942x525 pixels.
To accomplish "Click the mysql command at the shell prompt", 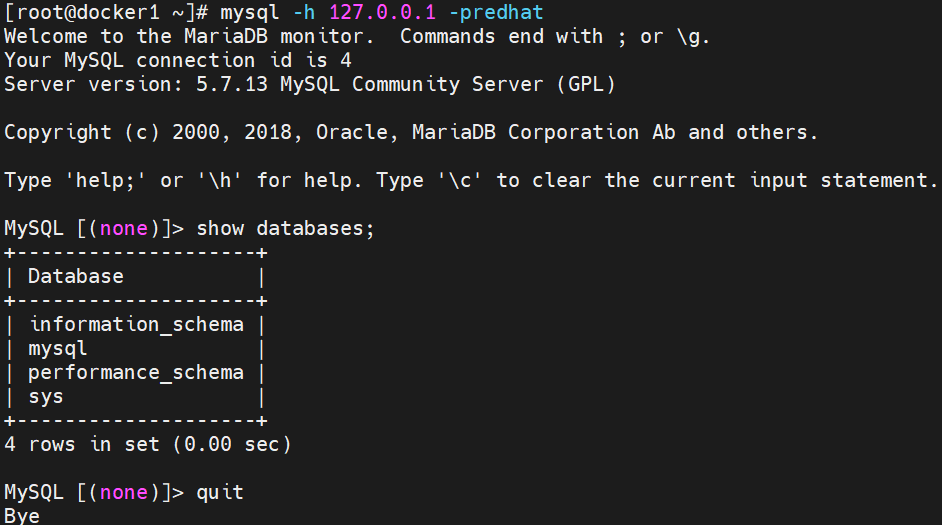I will (249, 13).
